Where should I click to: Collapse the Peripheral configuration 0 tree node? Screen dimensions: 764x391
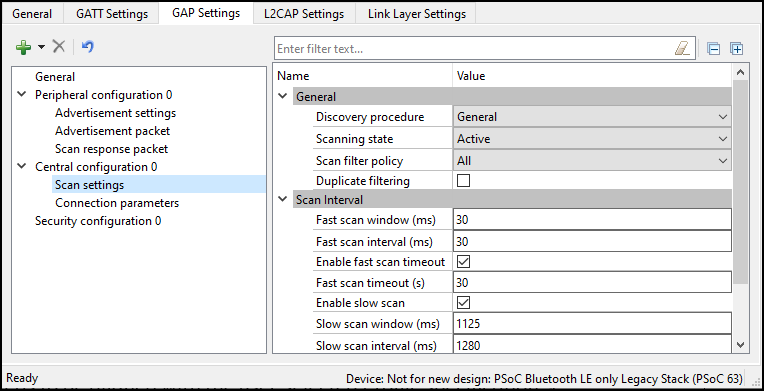[x=21, y=94]
